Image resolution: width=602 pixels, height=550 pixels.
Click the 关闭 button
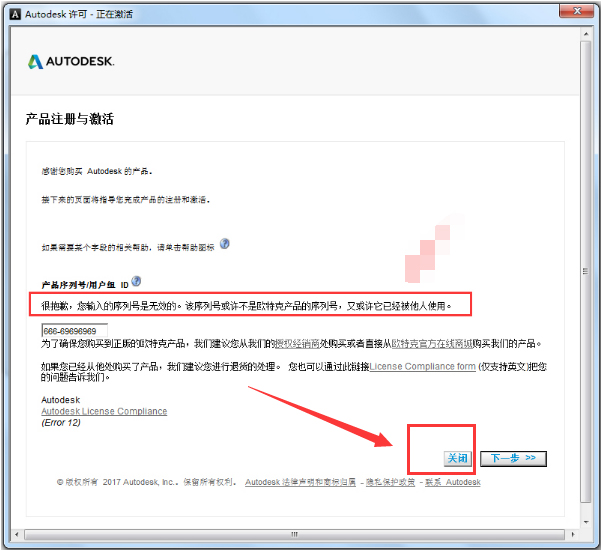pyautogui.click(x=458, y=458)
